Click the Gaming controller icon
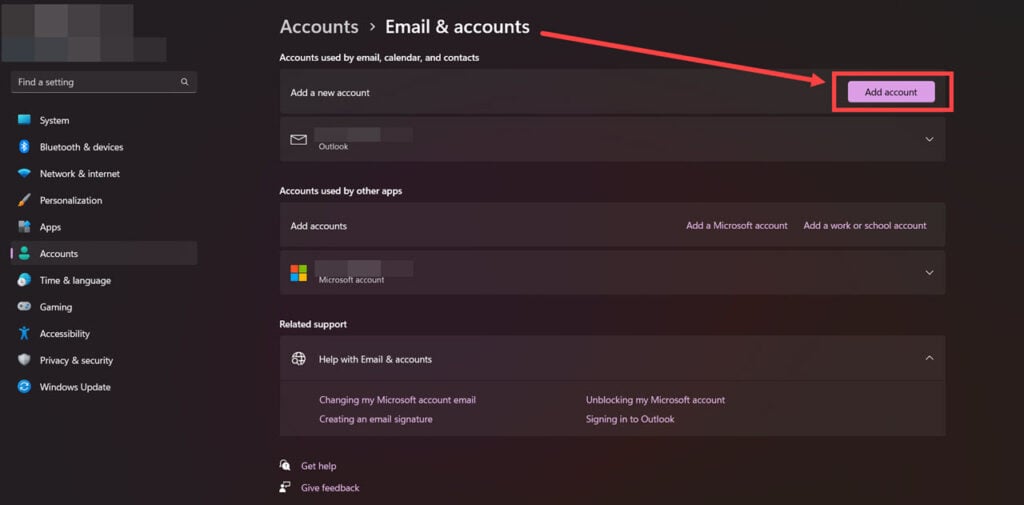This screenshot has height=505, width=1024. (24, 306)
